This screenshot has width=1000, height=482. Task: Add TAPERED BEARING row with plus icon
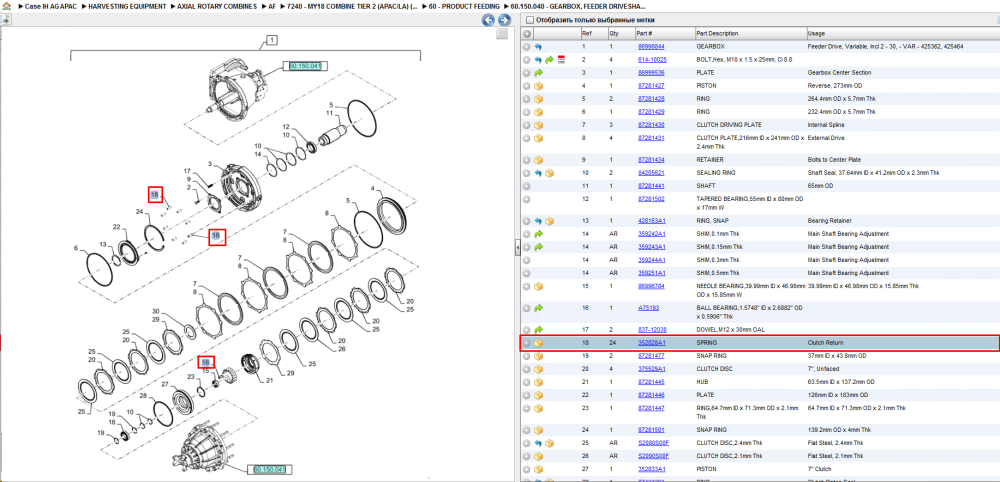[527, 199]
